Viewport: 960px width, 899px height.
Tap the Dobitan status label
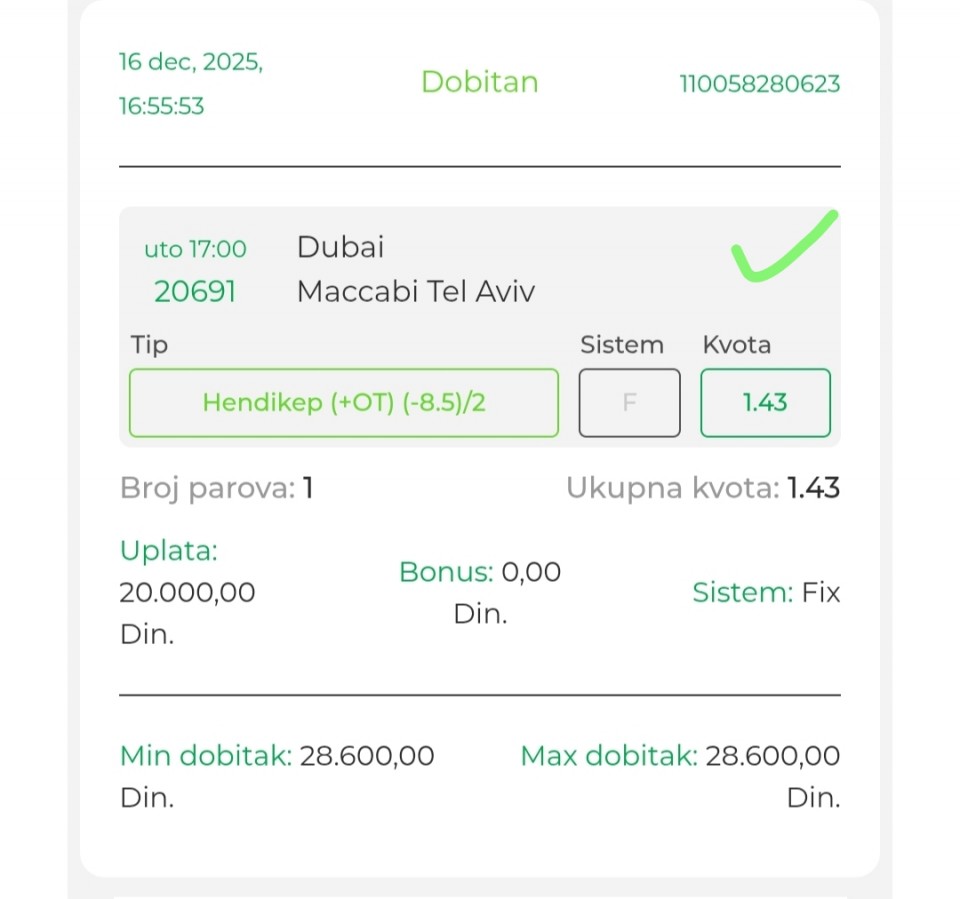479,82
